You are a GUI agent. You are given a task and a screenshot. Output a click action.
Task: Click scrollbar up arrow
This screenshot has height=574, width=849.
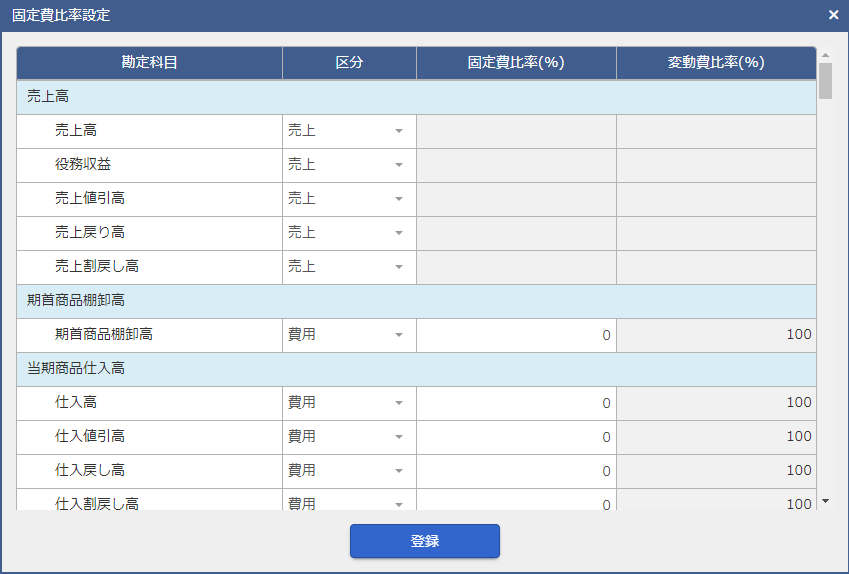[x=825, y=55]
